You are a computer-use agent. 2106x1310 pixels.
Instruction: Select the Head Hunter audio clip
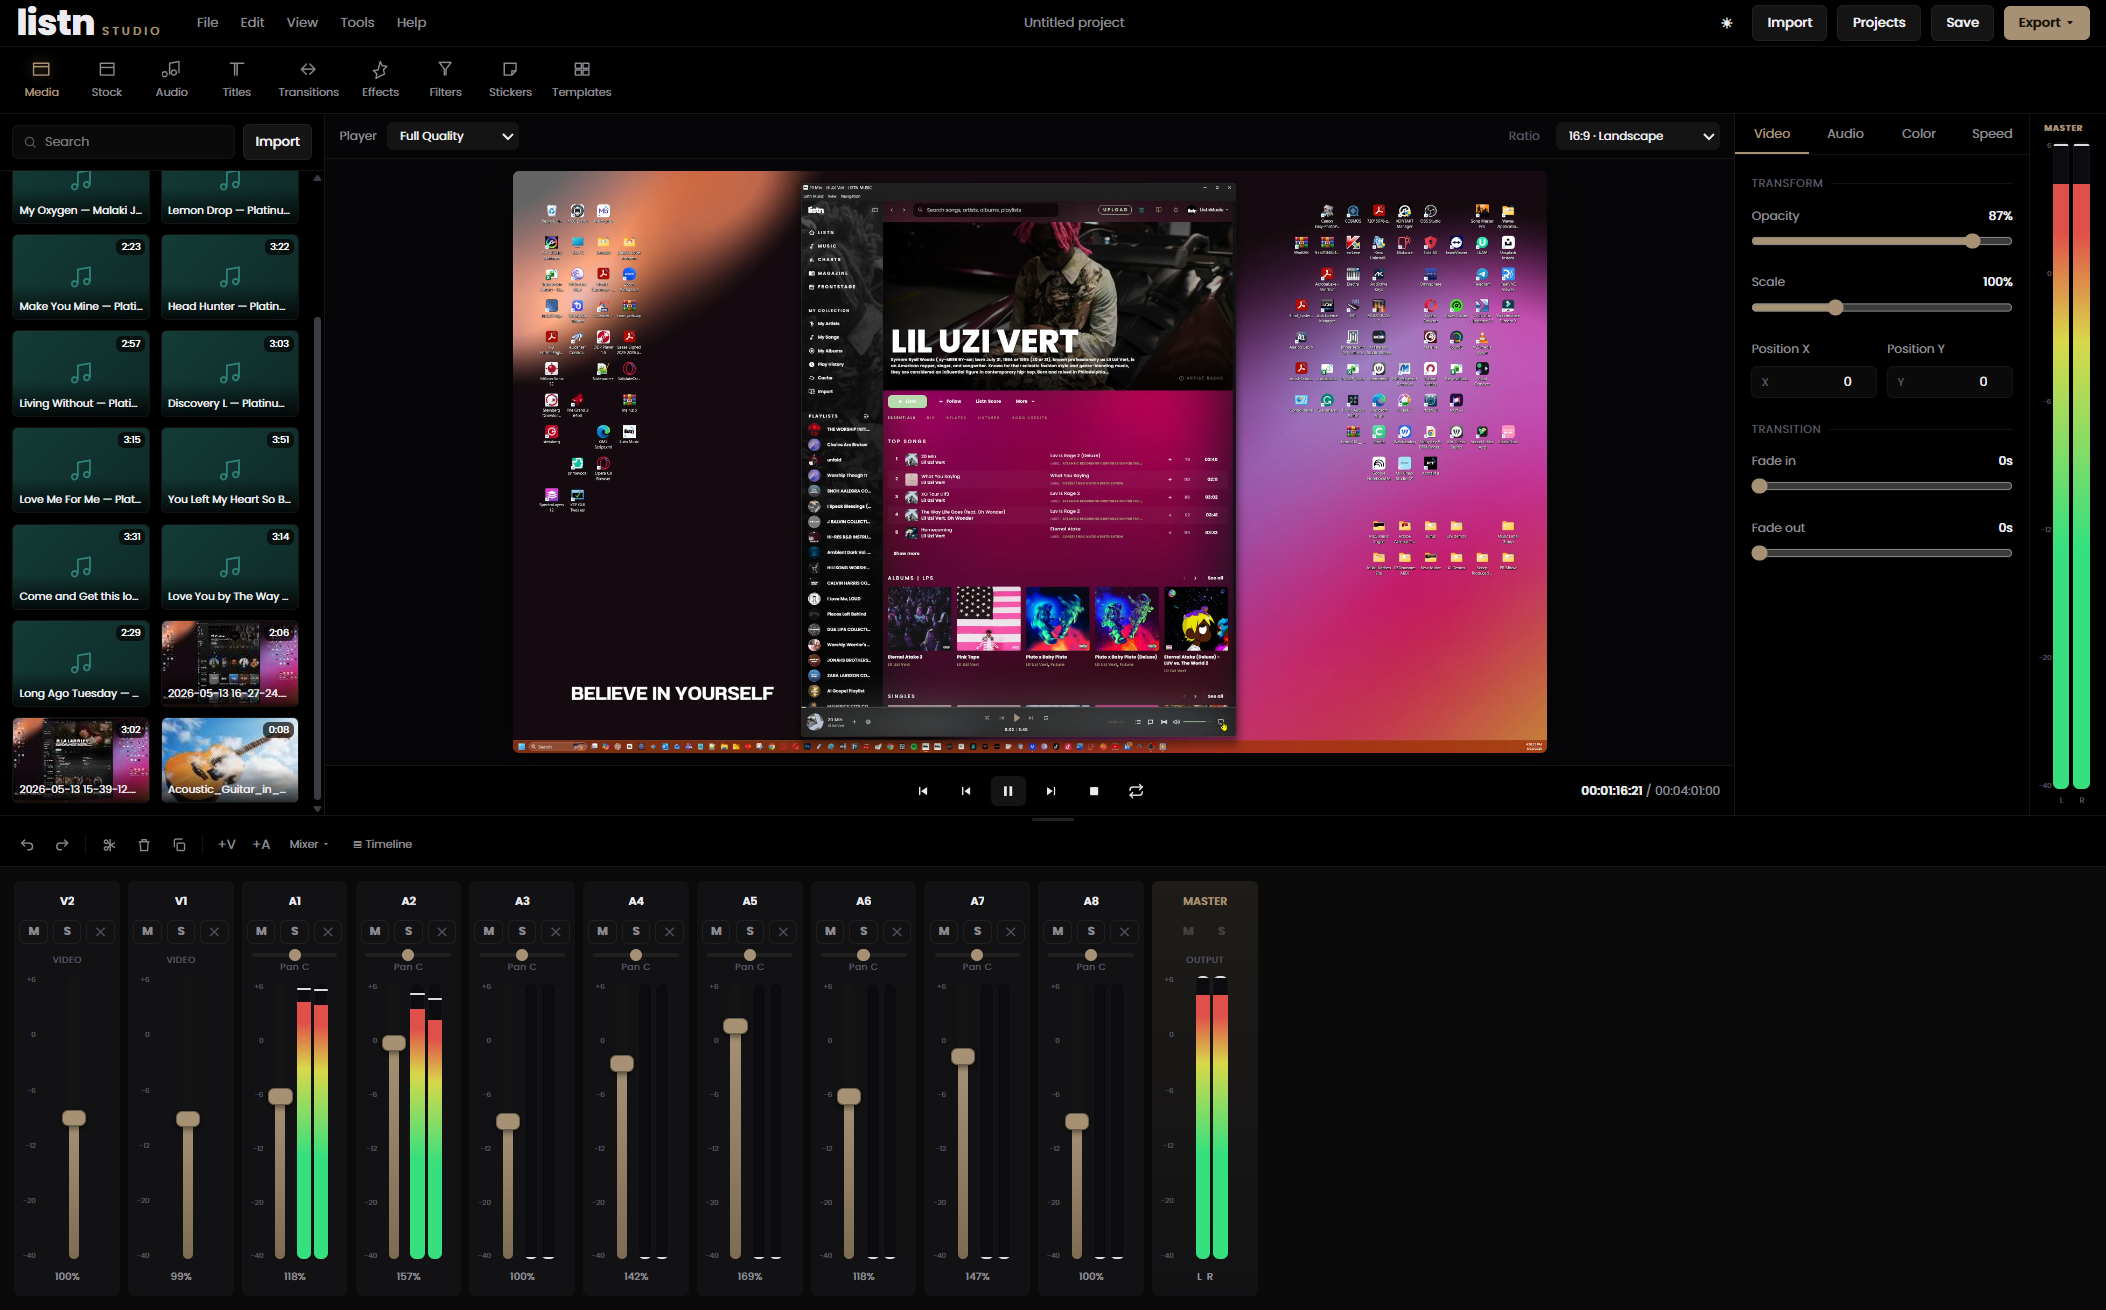230,277
